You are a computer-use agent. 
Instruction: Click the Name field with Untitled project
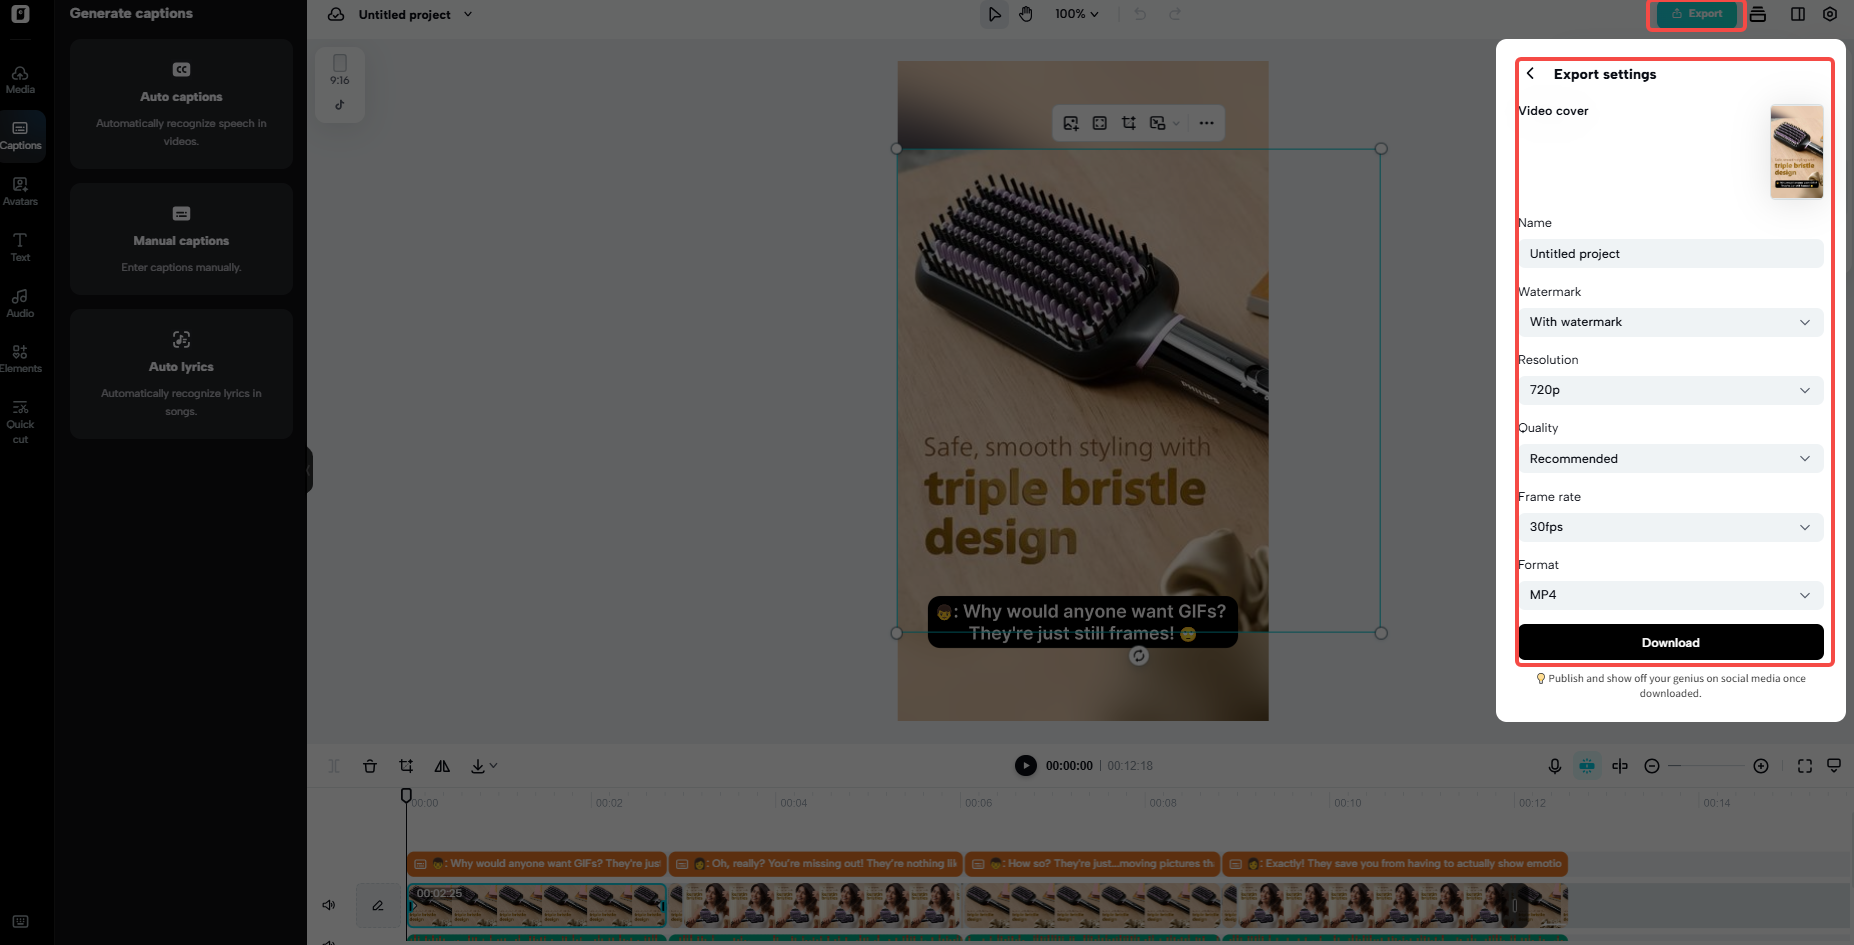(x=1670, y=254)
